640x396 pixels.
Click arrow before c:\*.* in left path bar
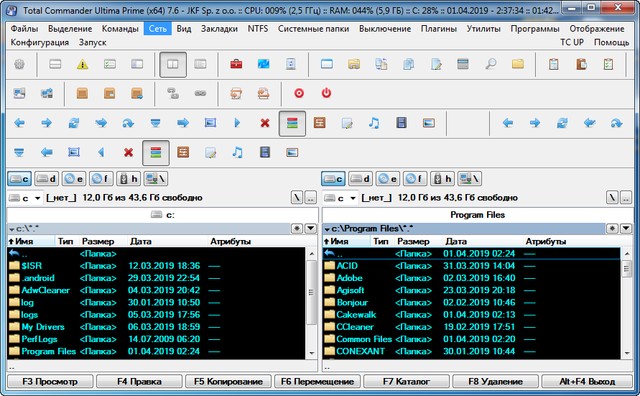coord(12,229)
